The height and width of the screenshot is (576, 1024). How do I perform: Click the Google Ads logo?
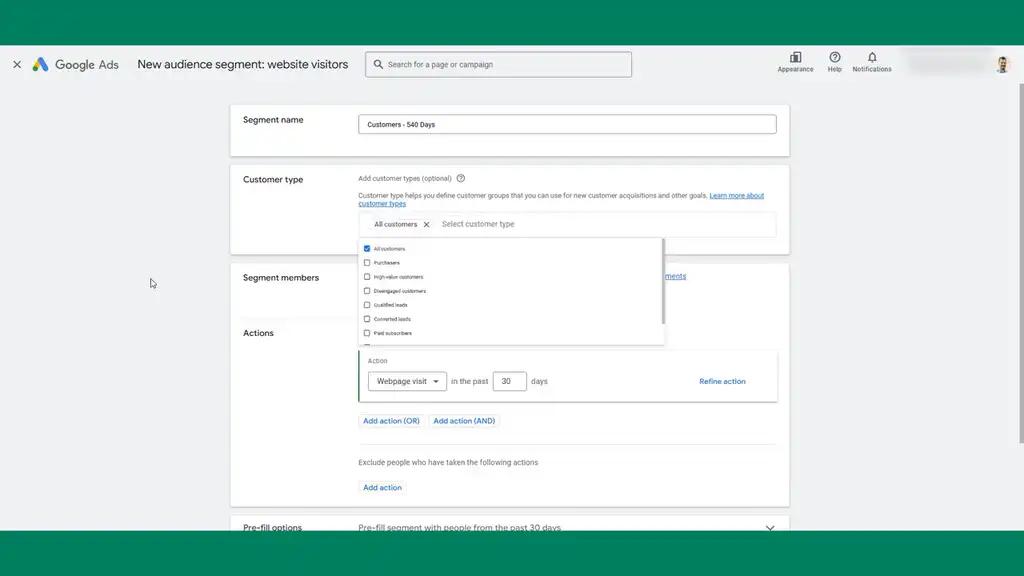click(77, 64)
